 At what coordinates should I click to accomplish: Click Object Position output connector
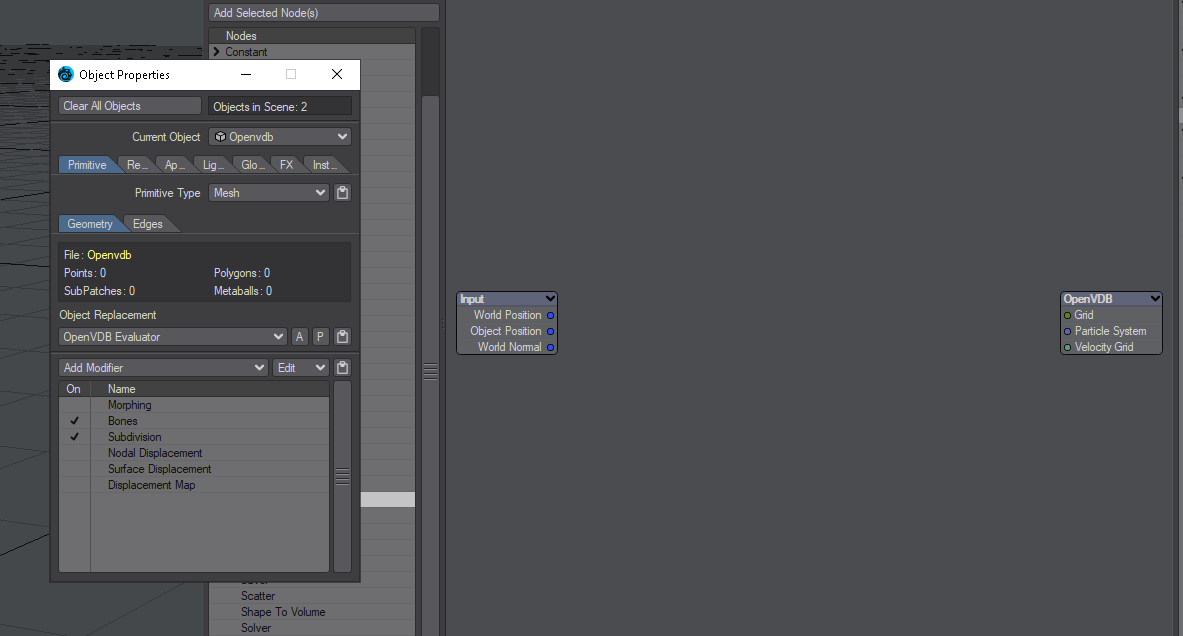(x=550, y=331)
